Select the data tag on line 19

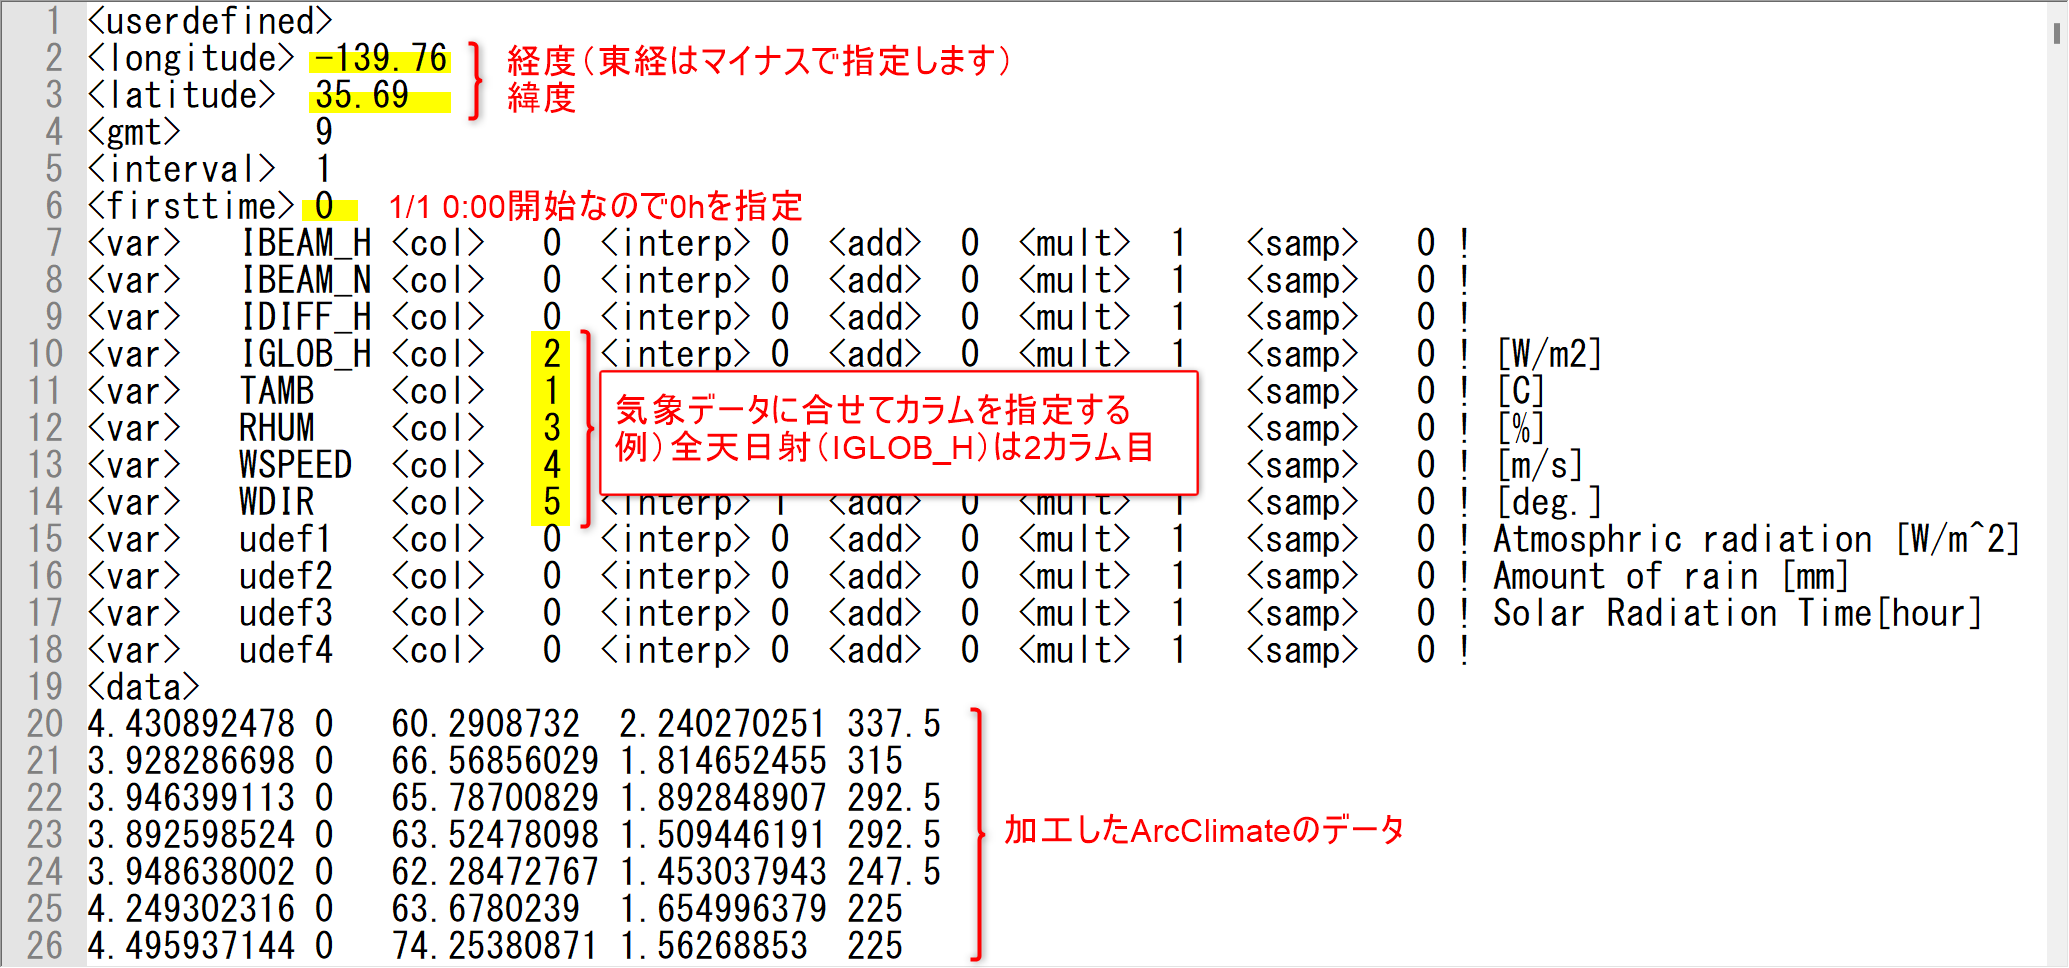[144, 687]
